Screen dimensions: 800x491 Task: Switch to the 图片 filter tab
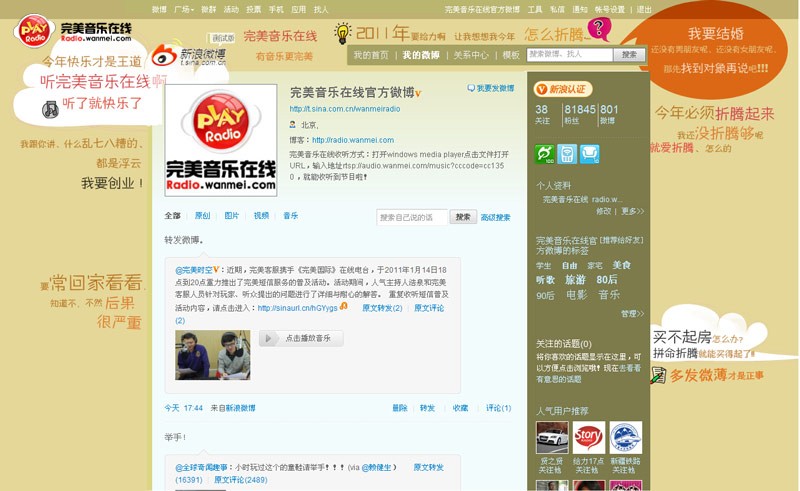pyautogui.click(x=231, y=216)
